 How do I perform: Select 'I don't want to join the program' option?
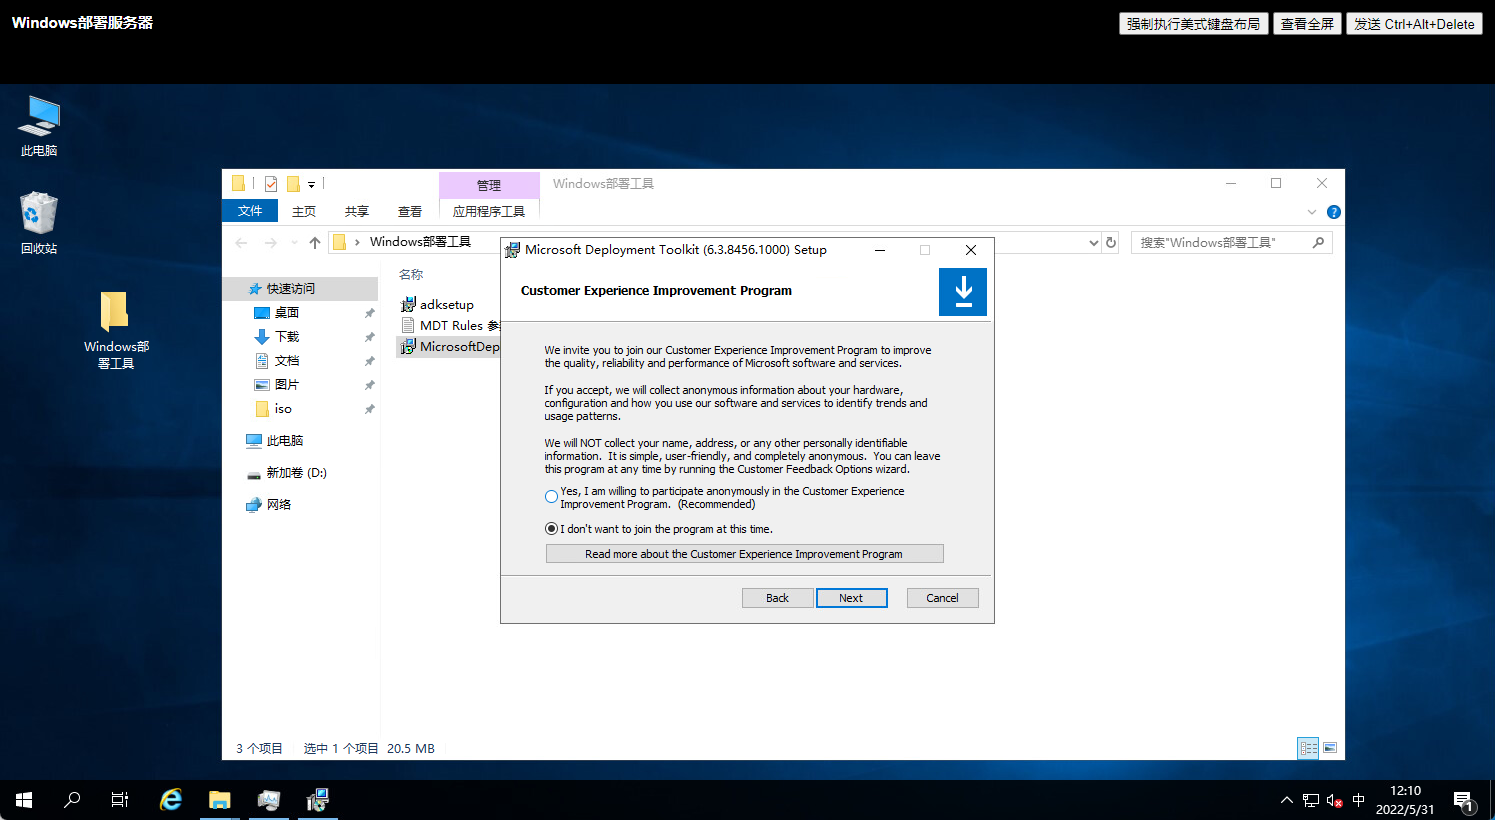pos(551,529)
